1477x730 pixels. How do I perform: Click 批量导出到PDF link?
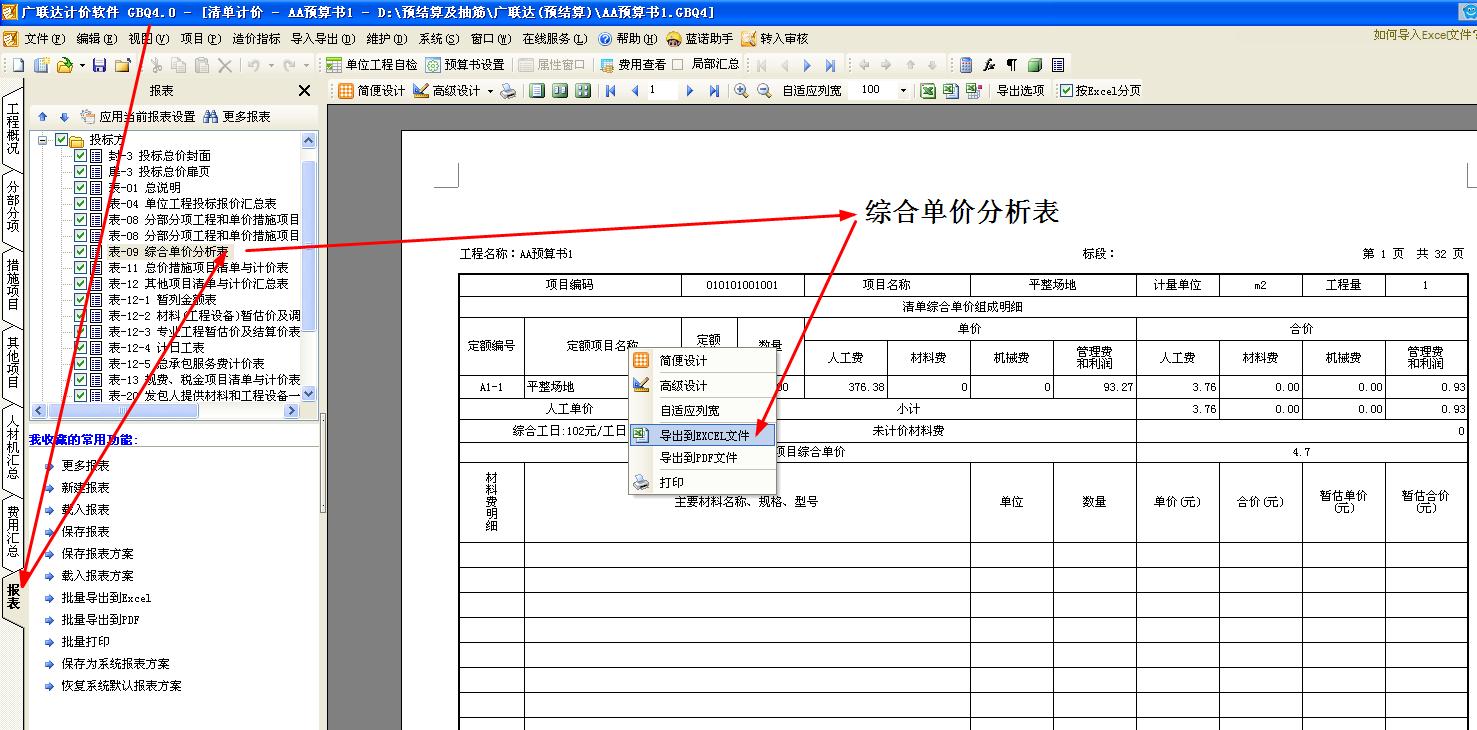[100, 620]
